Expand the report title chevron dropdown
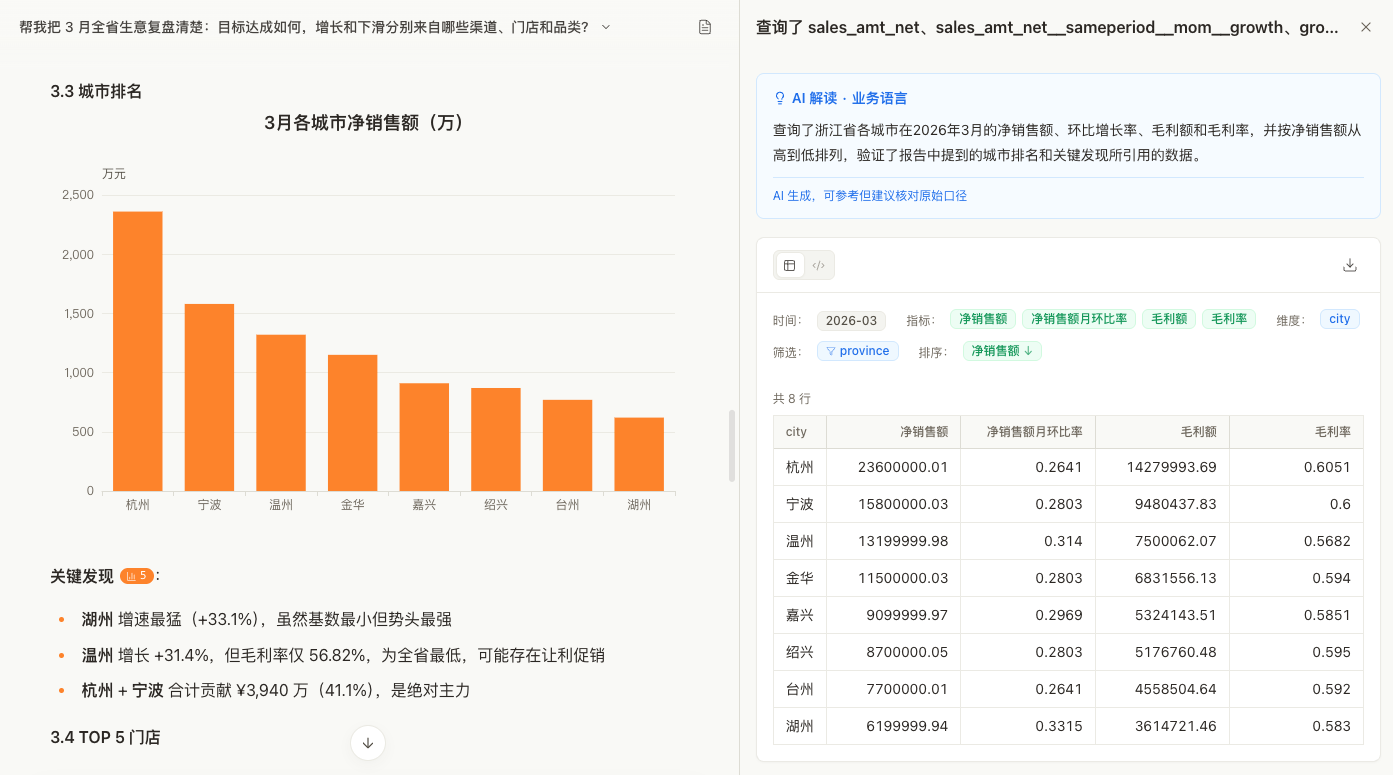Image resolution: width=1393 pixels, height=775 pixels. pos(606,27)
